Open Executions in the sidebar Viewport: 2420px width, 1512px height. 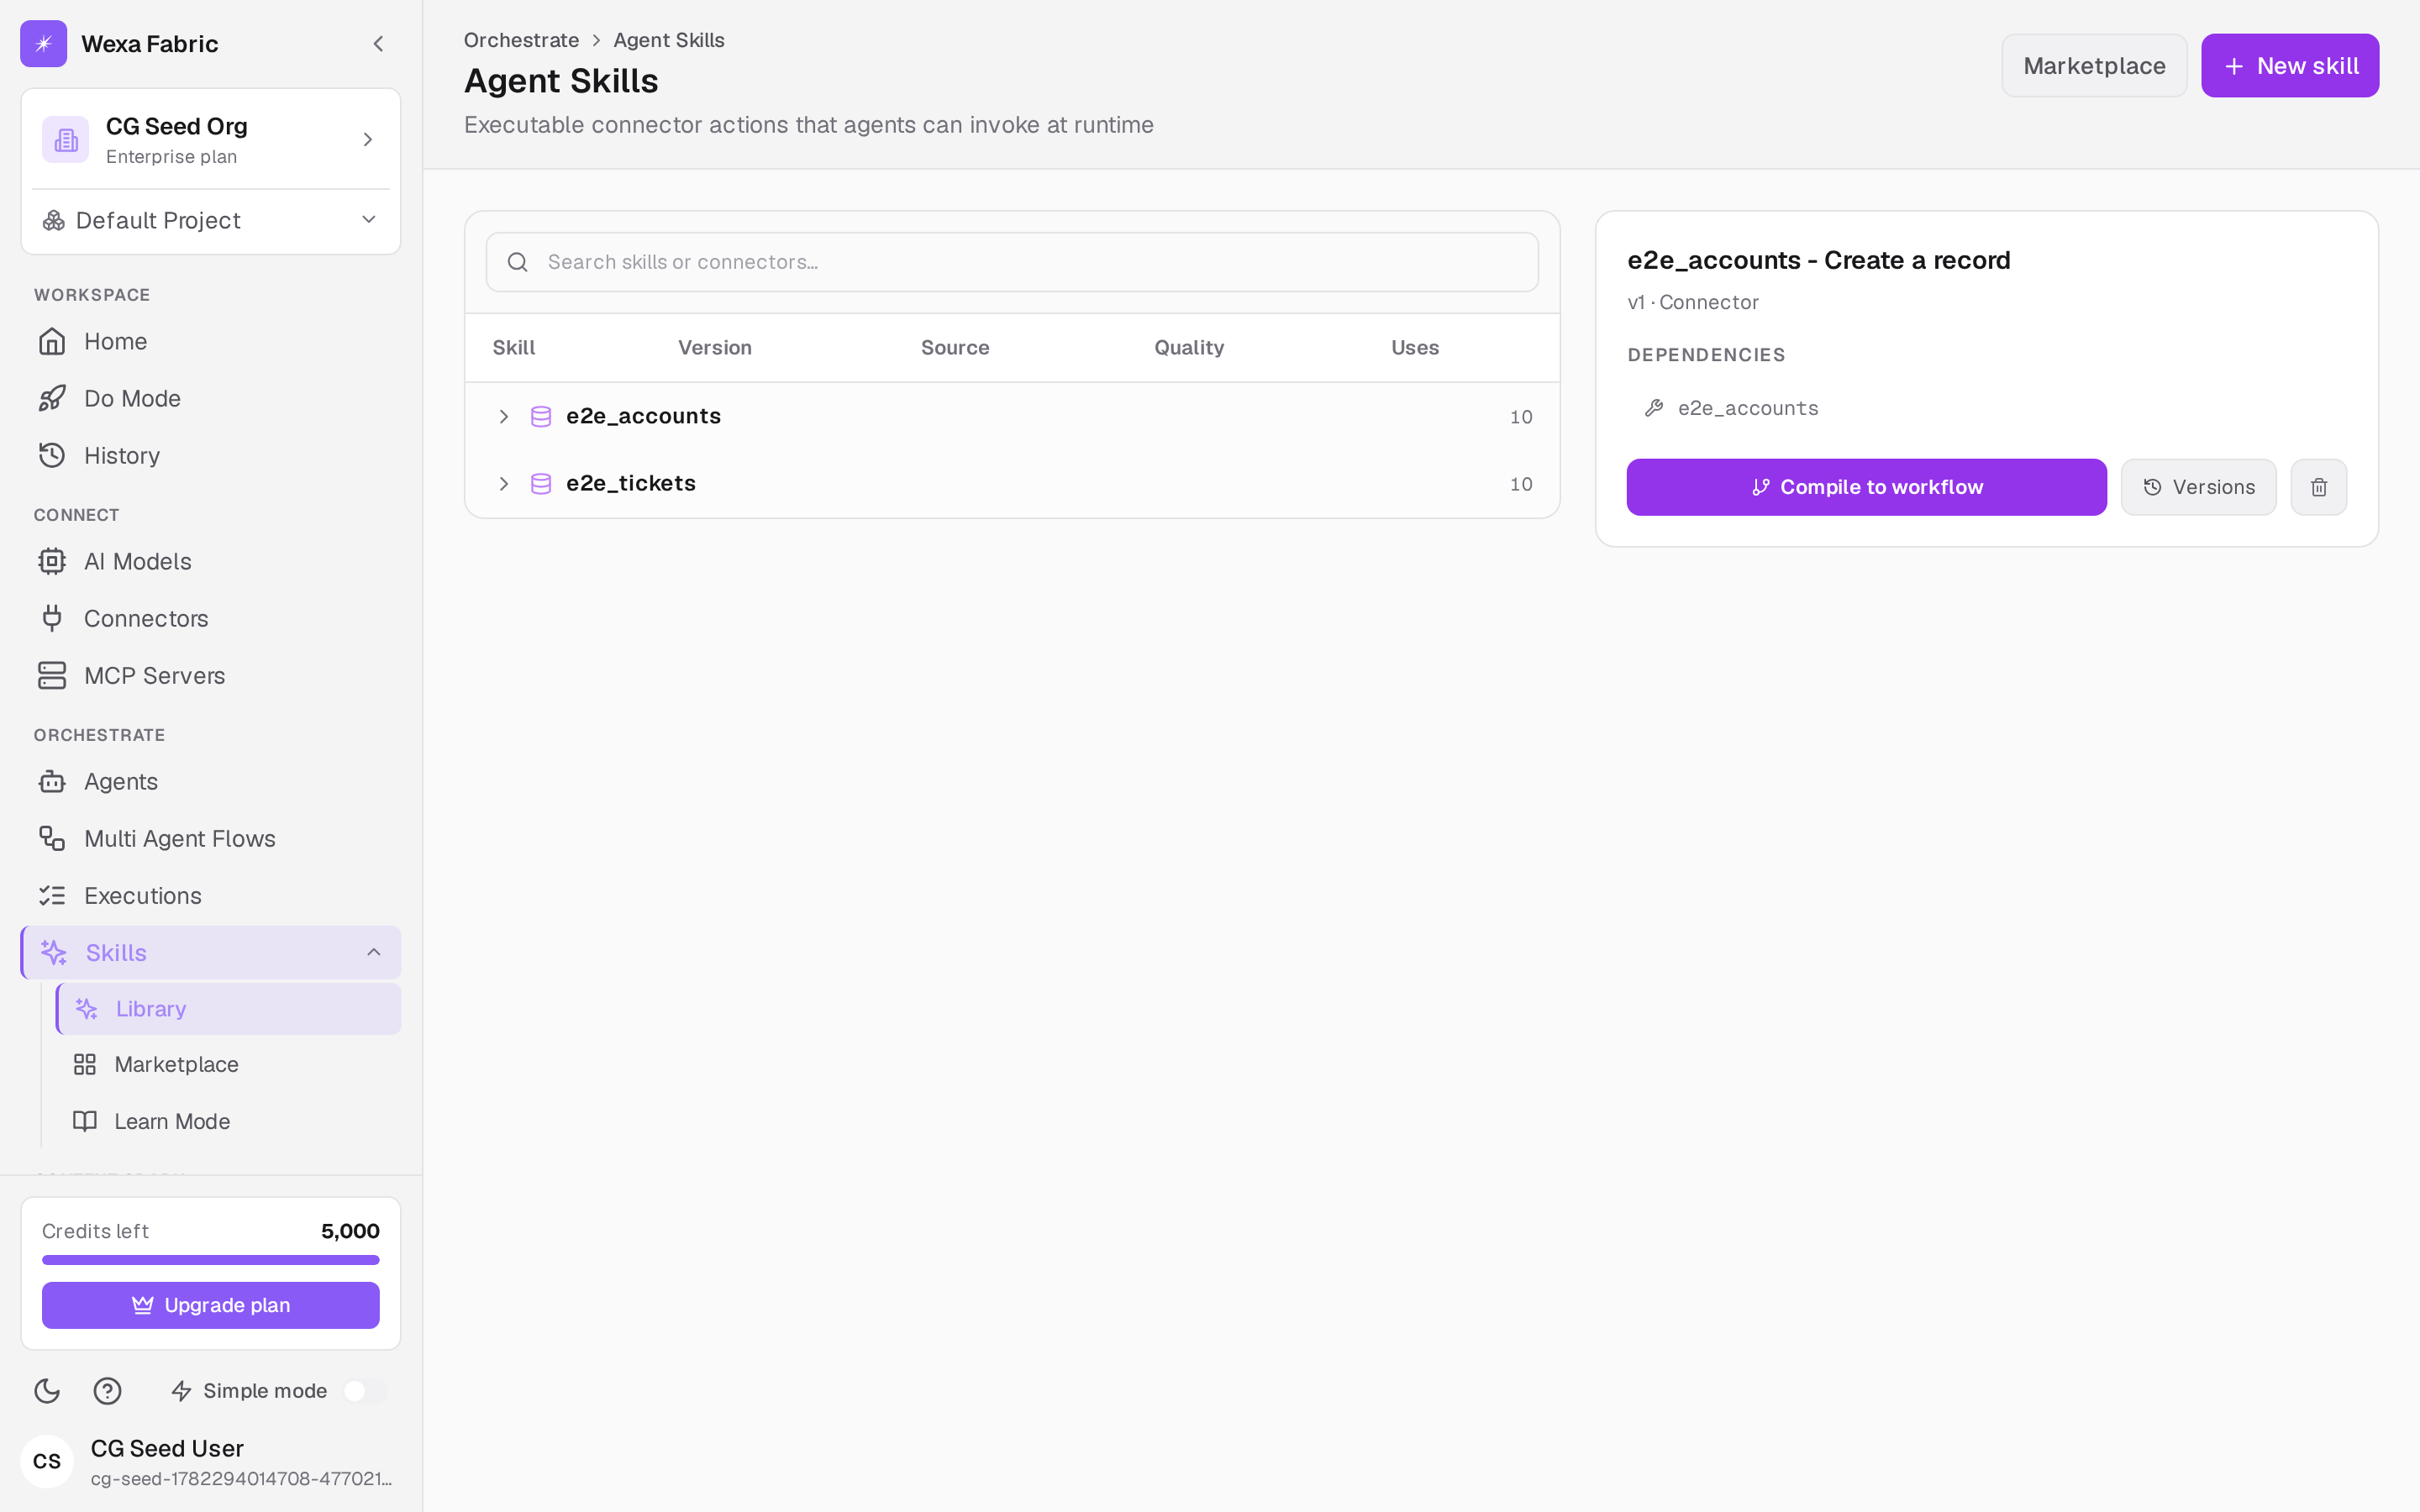(x=211, y=896)
